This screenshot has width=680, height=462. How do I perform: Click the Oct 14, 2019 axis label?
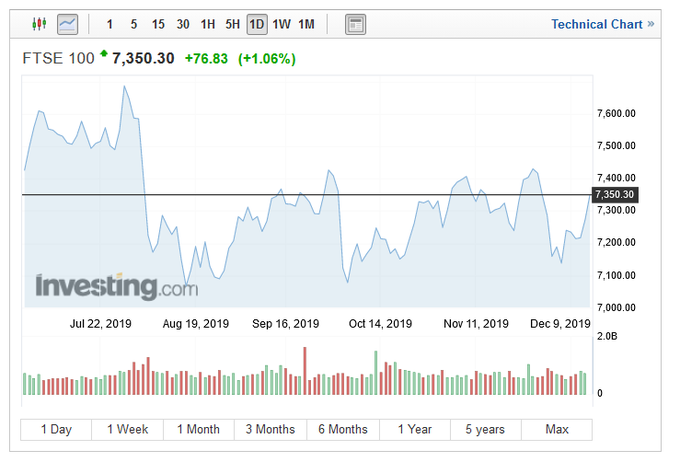[380, 324]
